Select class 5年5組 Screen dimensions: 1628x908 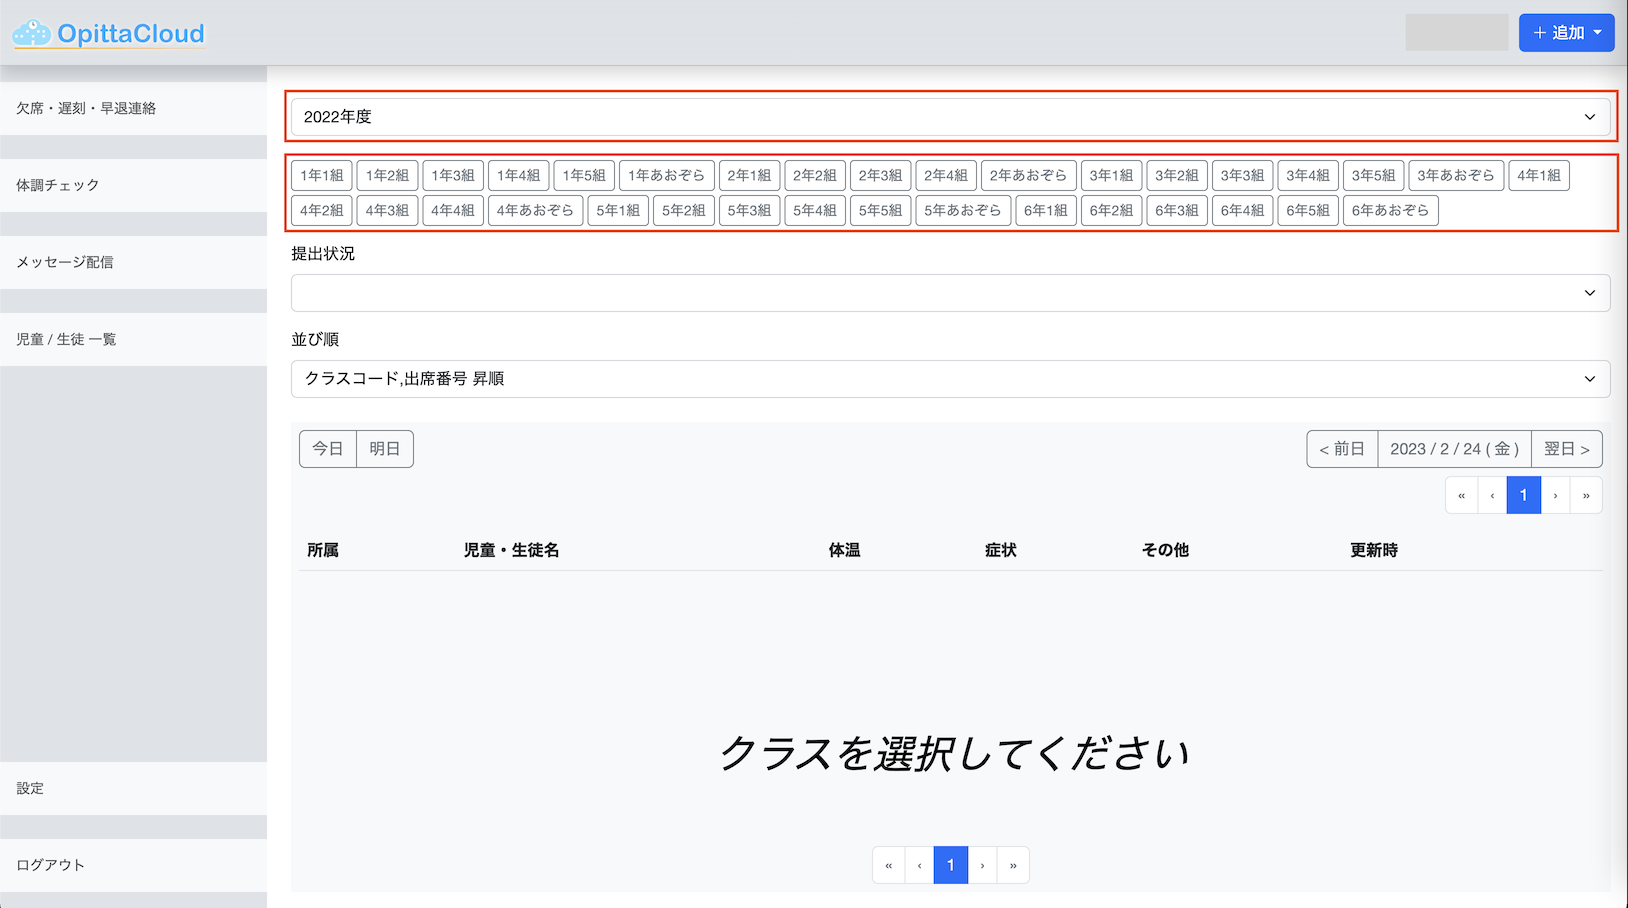coord(880,211)
